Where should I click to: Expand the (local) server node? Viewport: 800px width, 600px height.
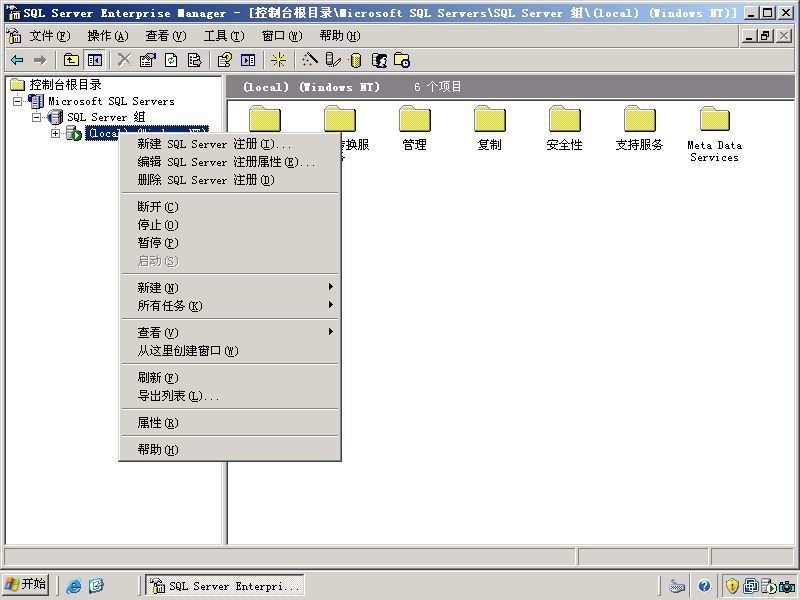coord(55,134)
